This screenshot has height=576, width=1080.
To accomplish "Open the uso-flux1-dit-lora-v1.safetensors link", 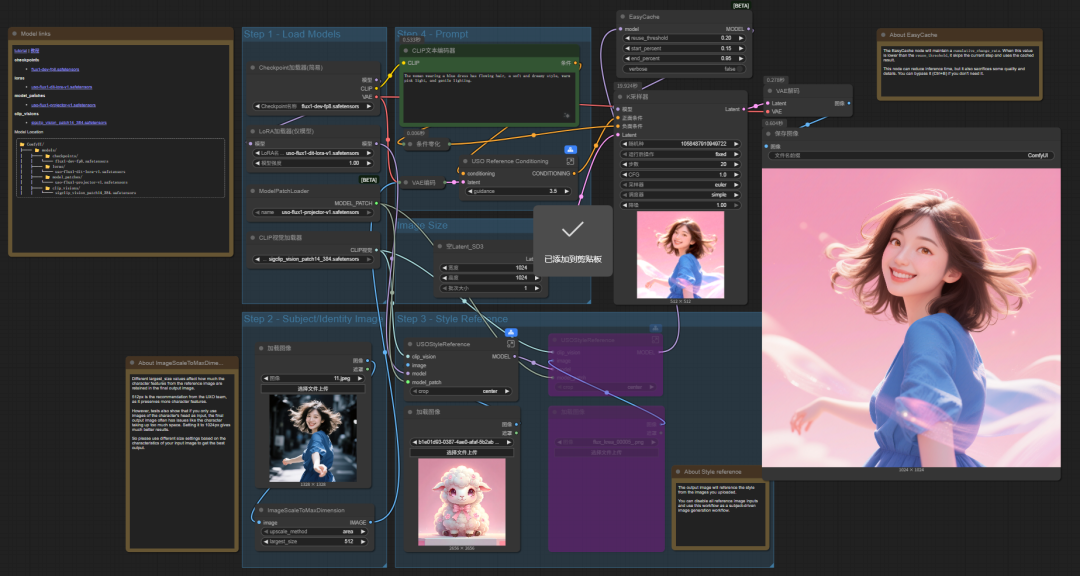I will [x=61, y=87].
